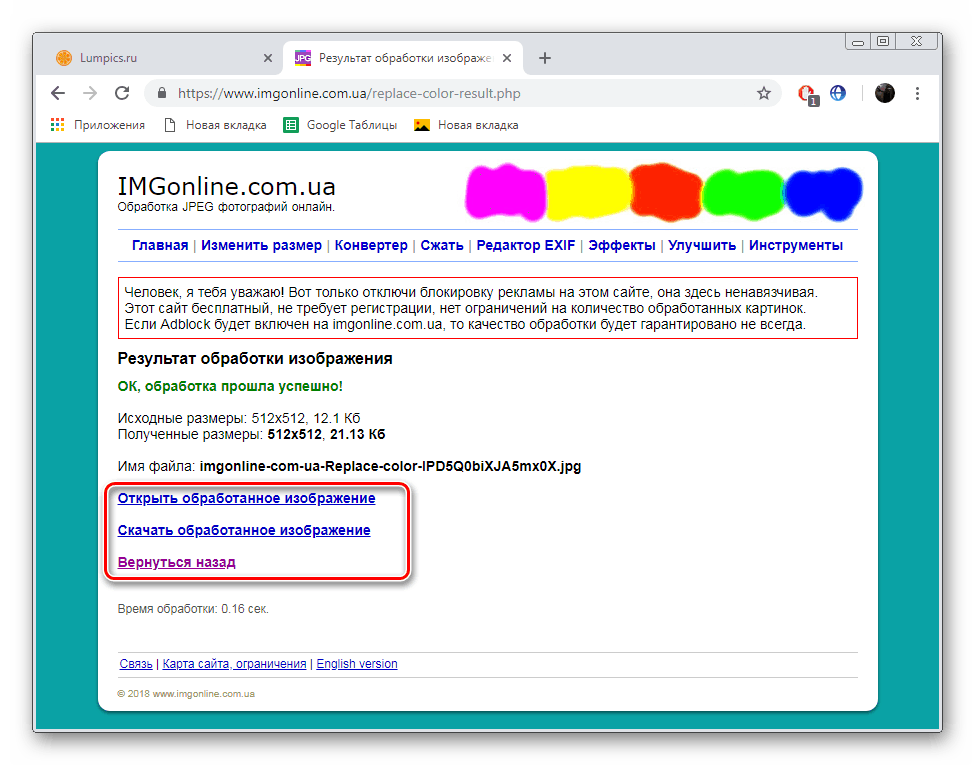This screenshot has width=975, height=765.
Task: Open the Google Таблицы bookmark icon
Action: 290,125
